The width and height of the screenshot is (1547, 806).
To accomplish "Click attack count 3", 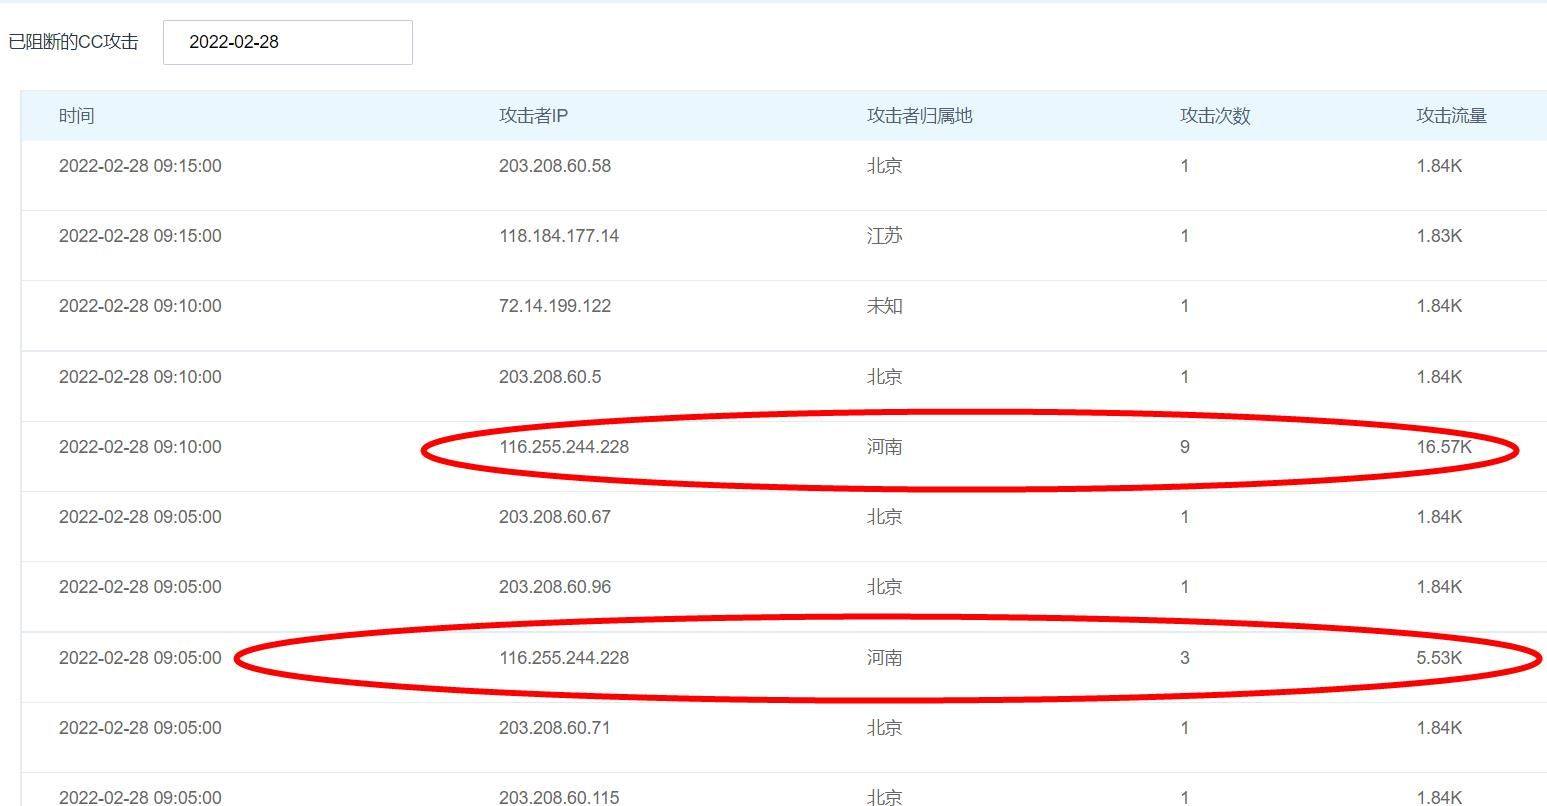I will (1185, 658).
